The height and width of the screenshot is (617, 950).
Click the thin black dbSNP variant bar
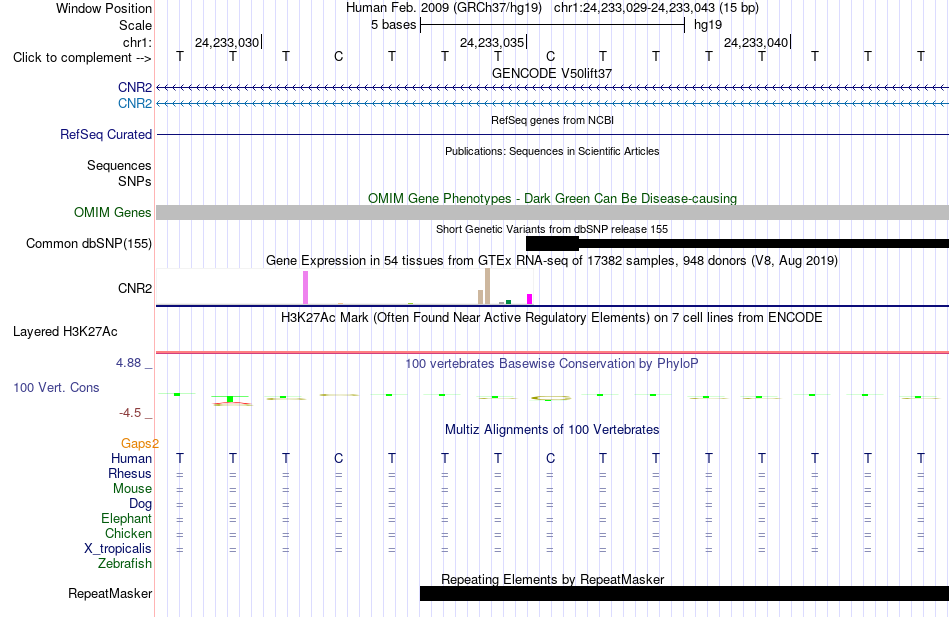763,244
